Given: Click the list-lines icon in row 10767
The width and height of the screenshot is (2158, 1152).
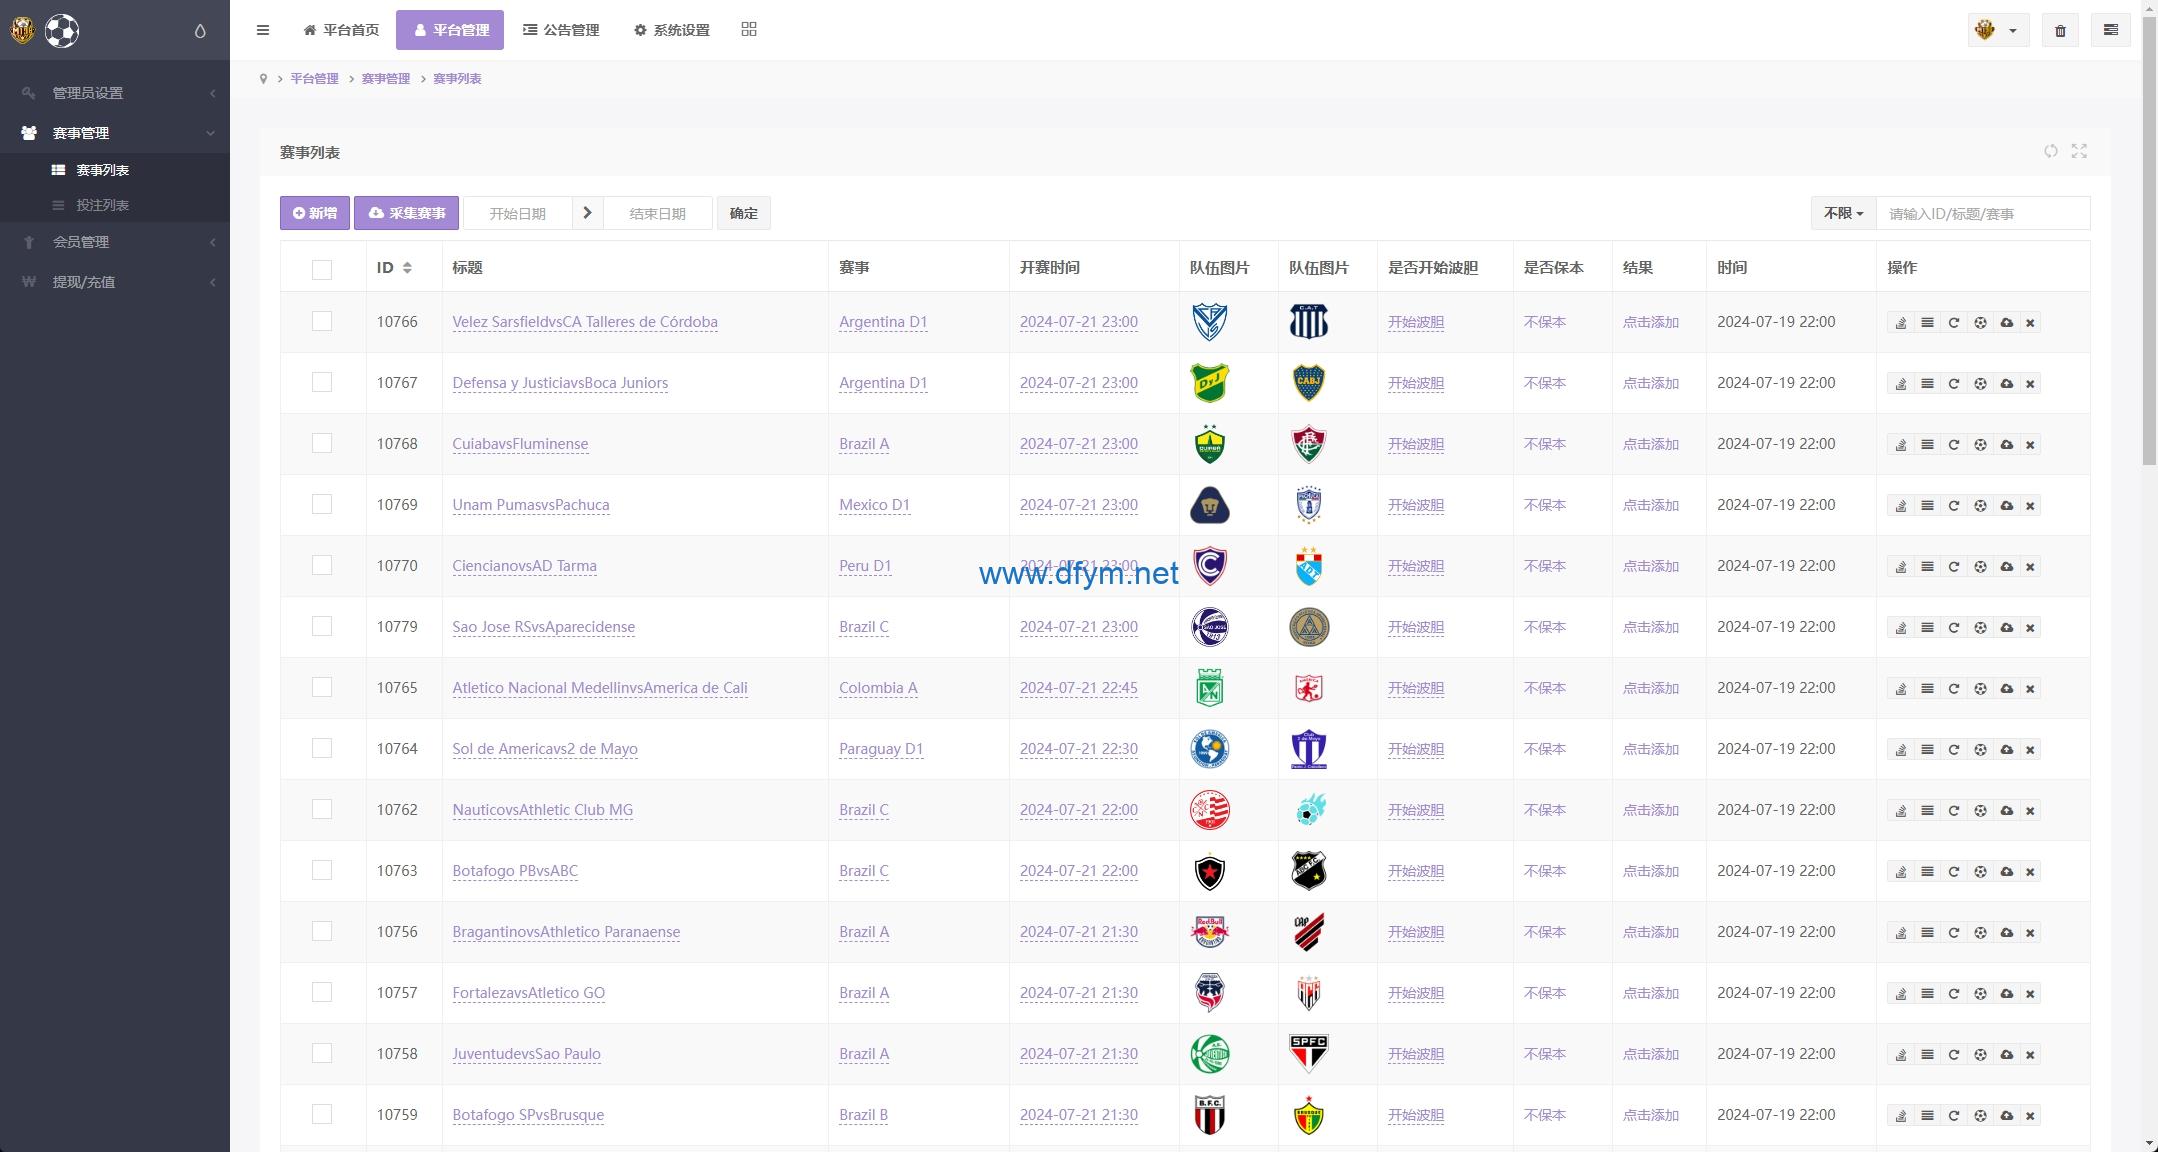Looking at the screenshot, I should 1927,384.
